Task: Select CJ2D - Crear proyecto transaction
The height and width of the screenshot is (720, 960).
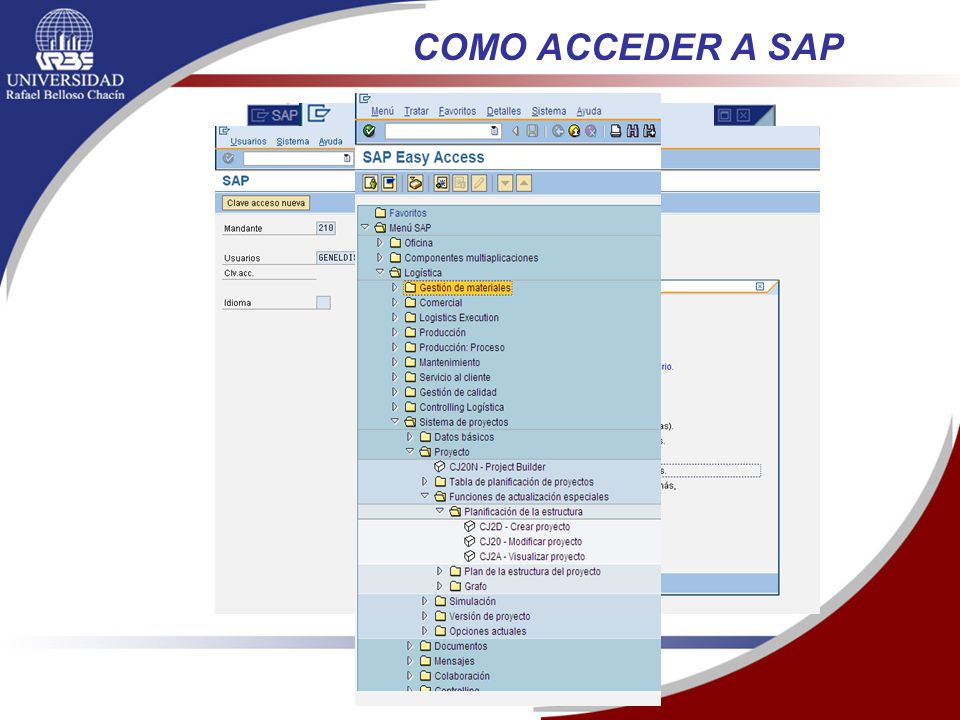Action: click(525, 527)
